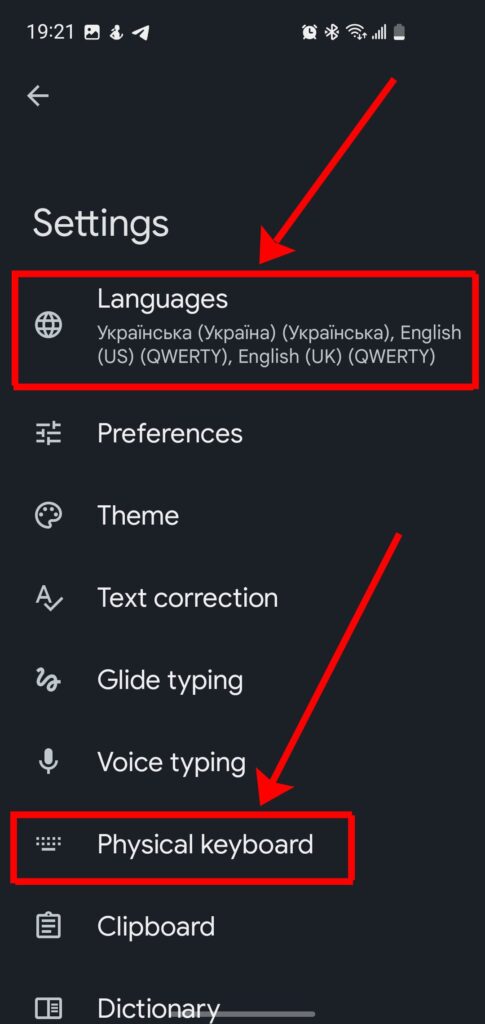Tap the microphone icon for Voice typing
The width and height of the screenshot is (485, 1024).
point(48,762)
